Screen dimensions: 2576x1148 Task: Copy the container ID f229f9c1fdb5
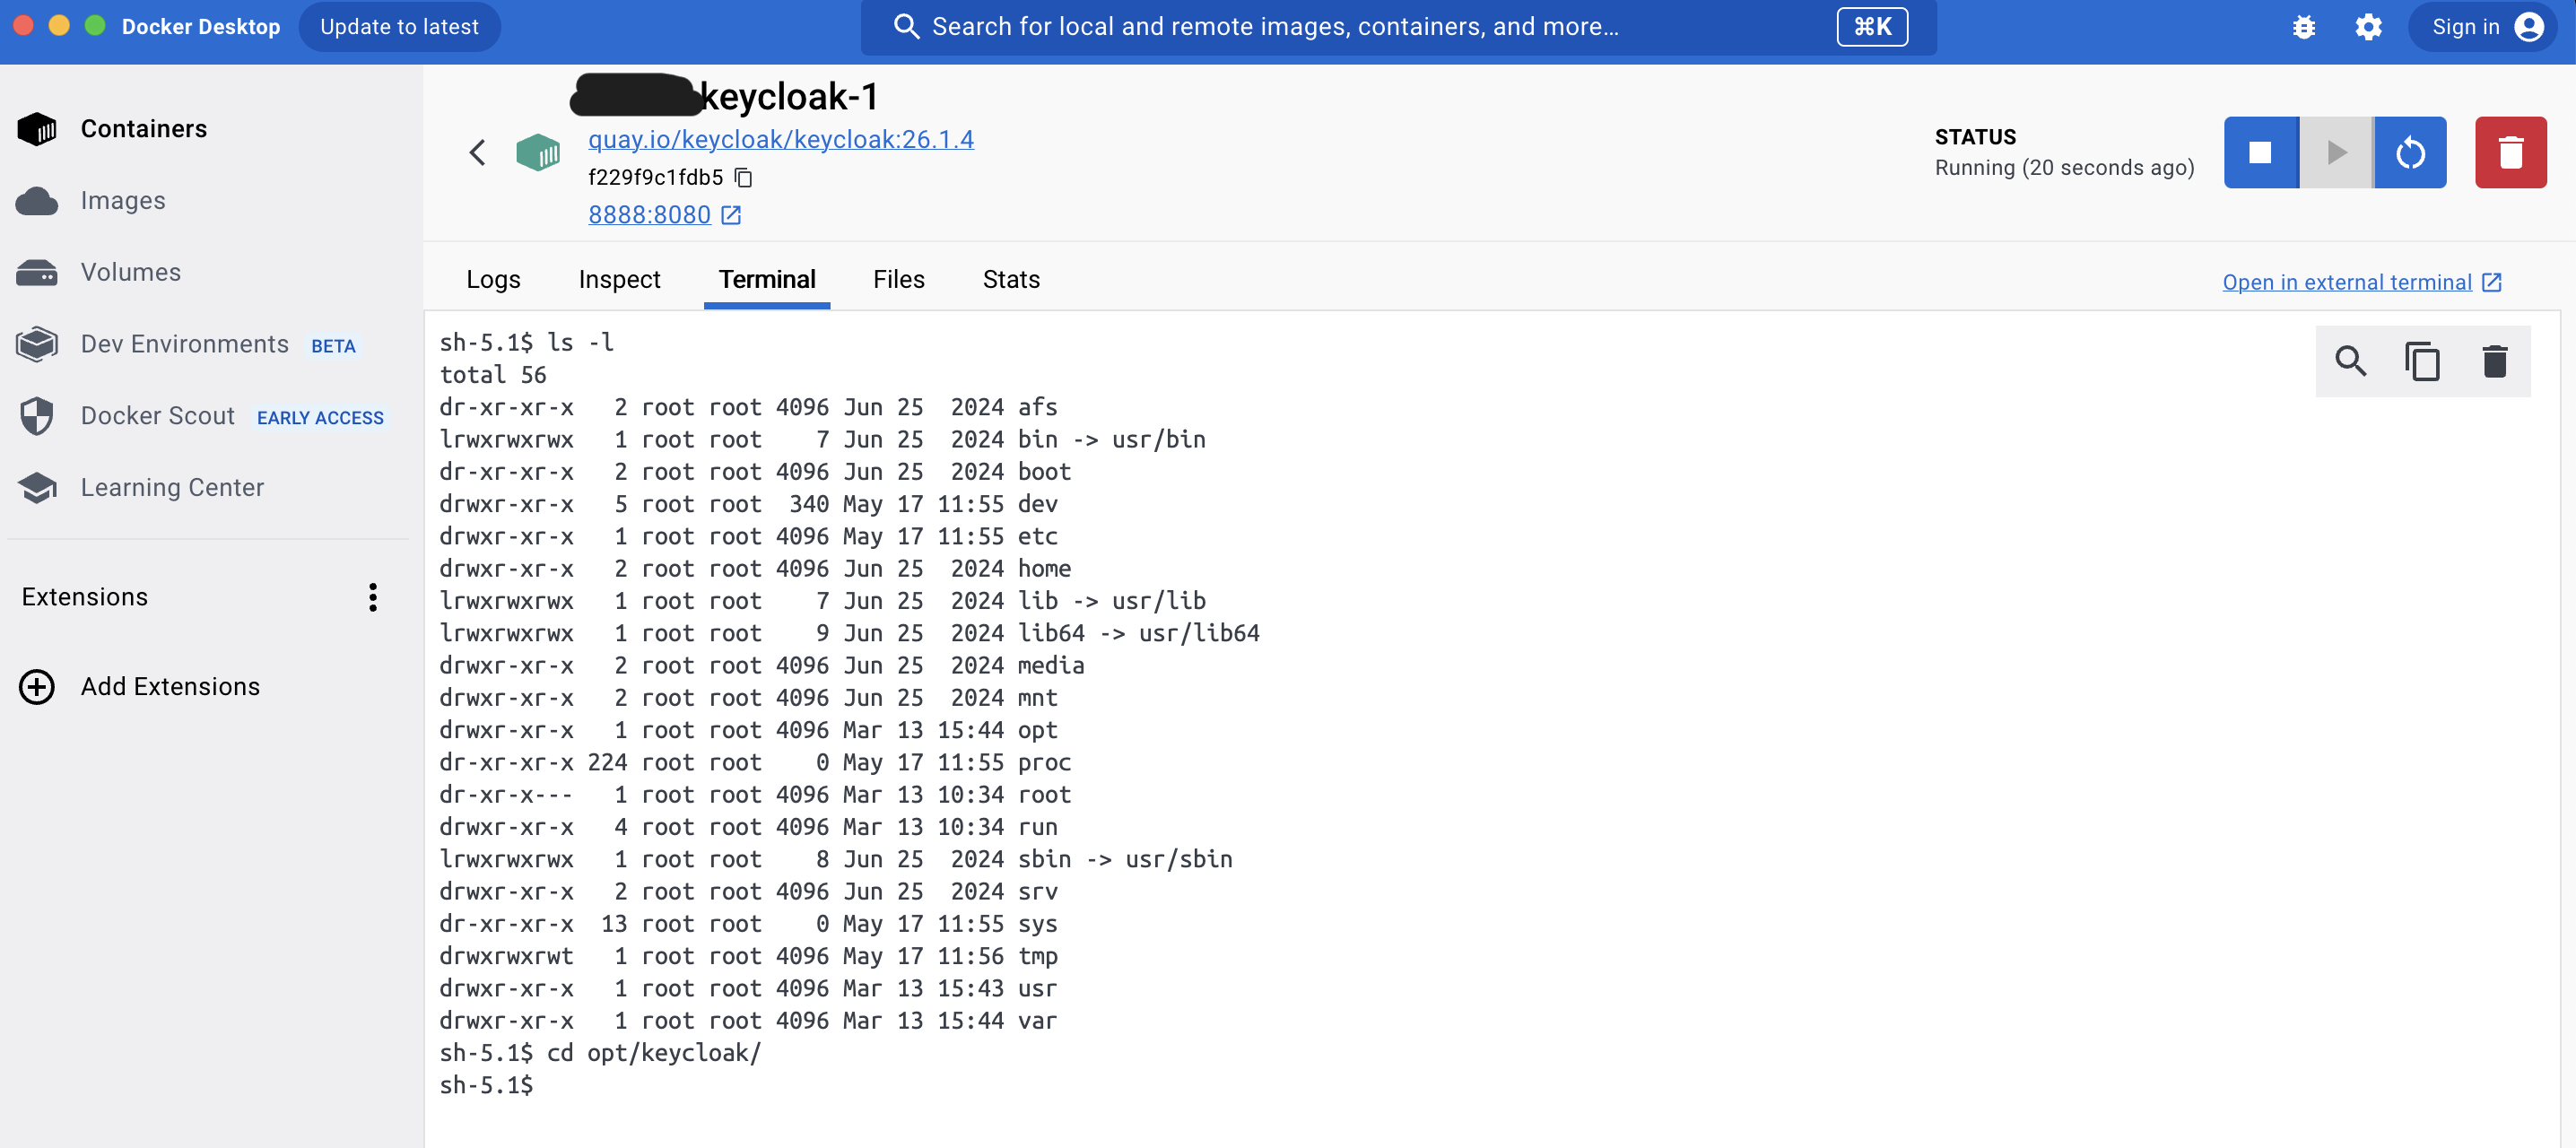click(743, 177)
